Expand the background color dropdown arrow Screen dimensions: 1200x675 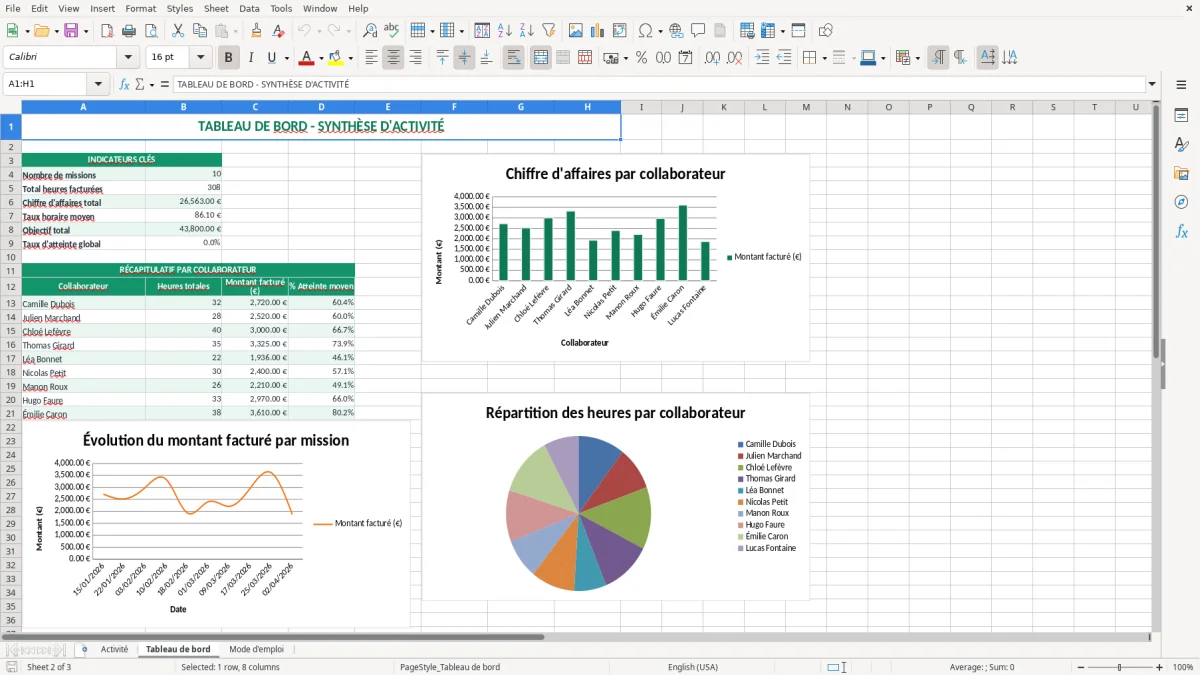[x=351, y=58]
